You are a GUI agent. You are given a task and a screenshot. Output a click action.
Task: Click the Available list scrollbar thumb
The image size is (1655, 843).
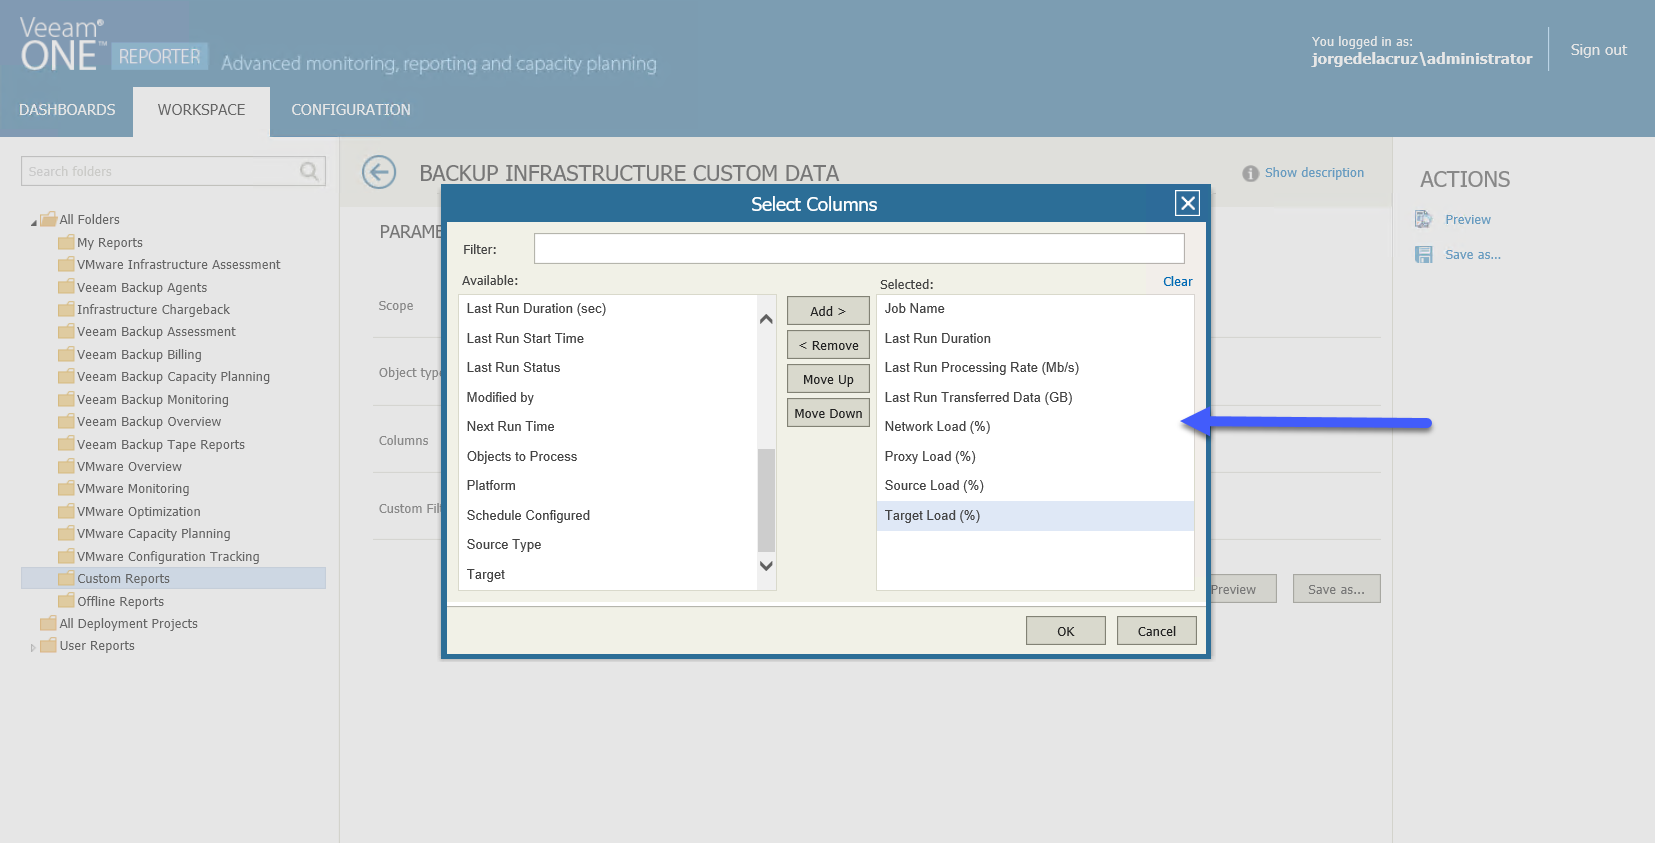(x=766, y=500)
